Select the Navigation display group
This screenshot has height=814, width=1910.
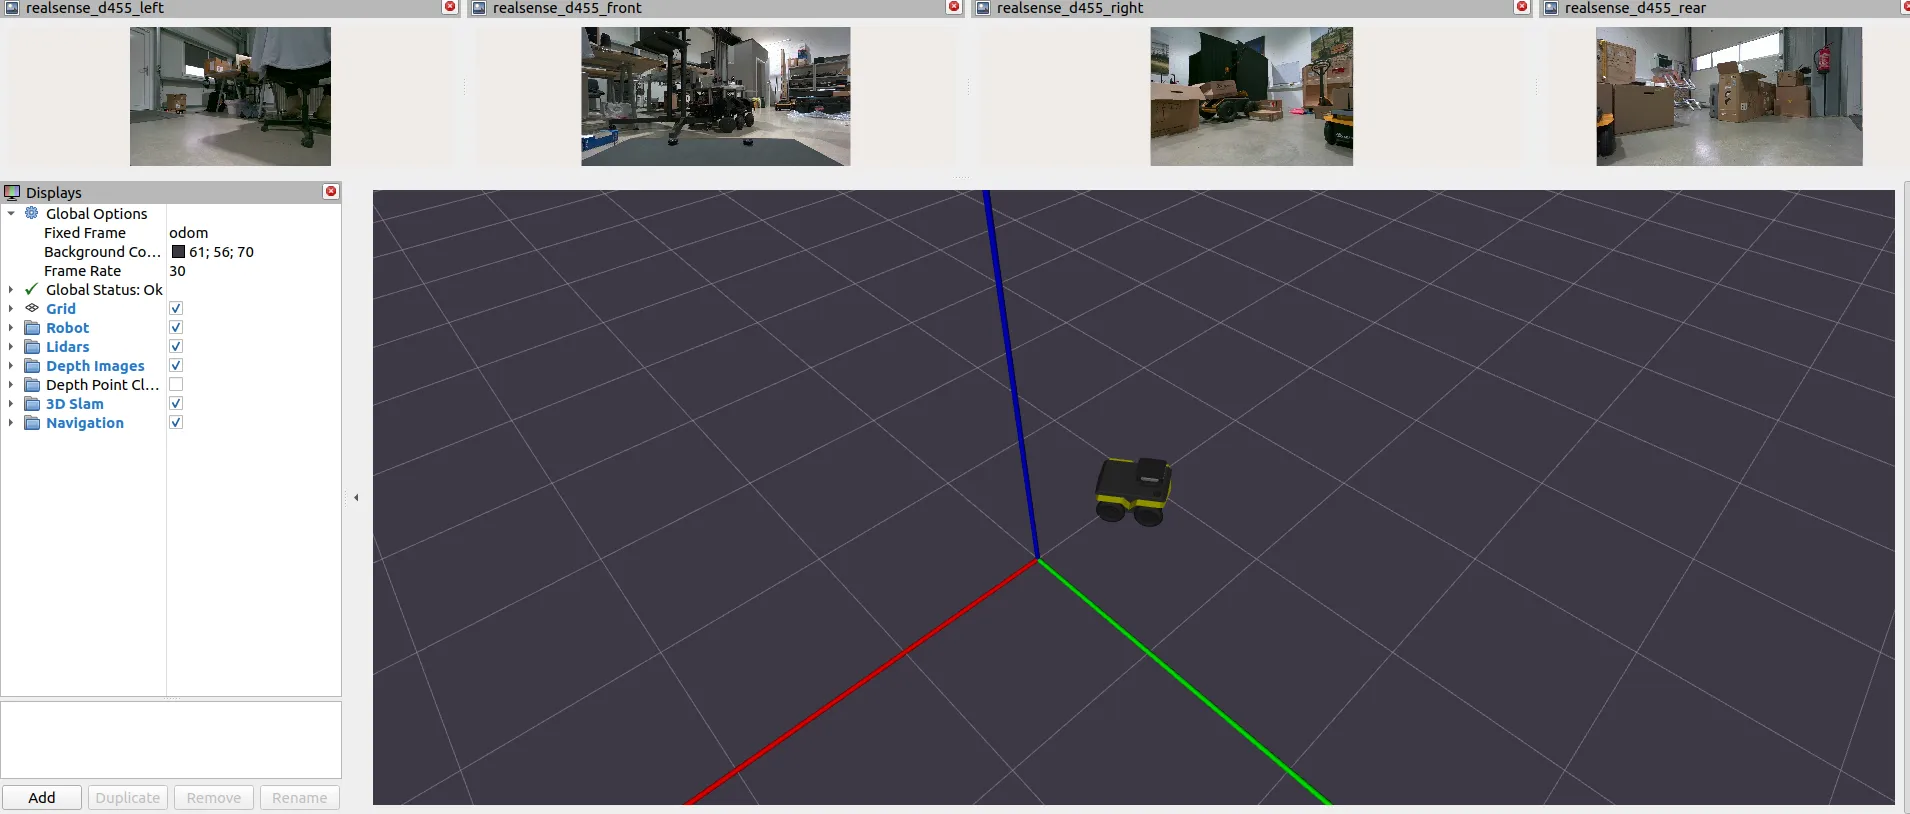[85, 423]
